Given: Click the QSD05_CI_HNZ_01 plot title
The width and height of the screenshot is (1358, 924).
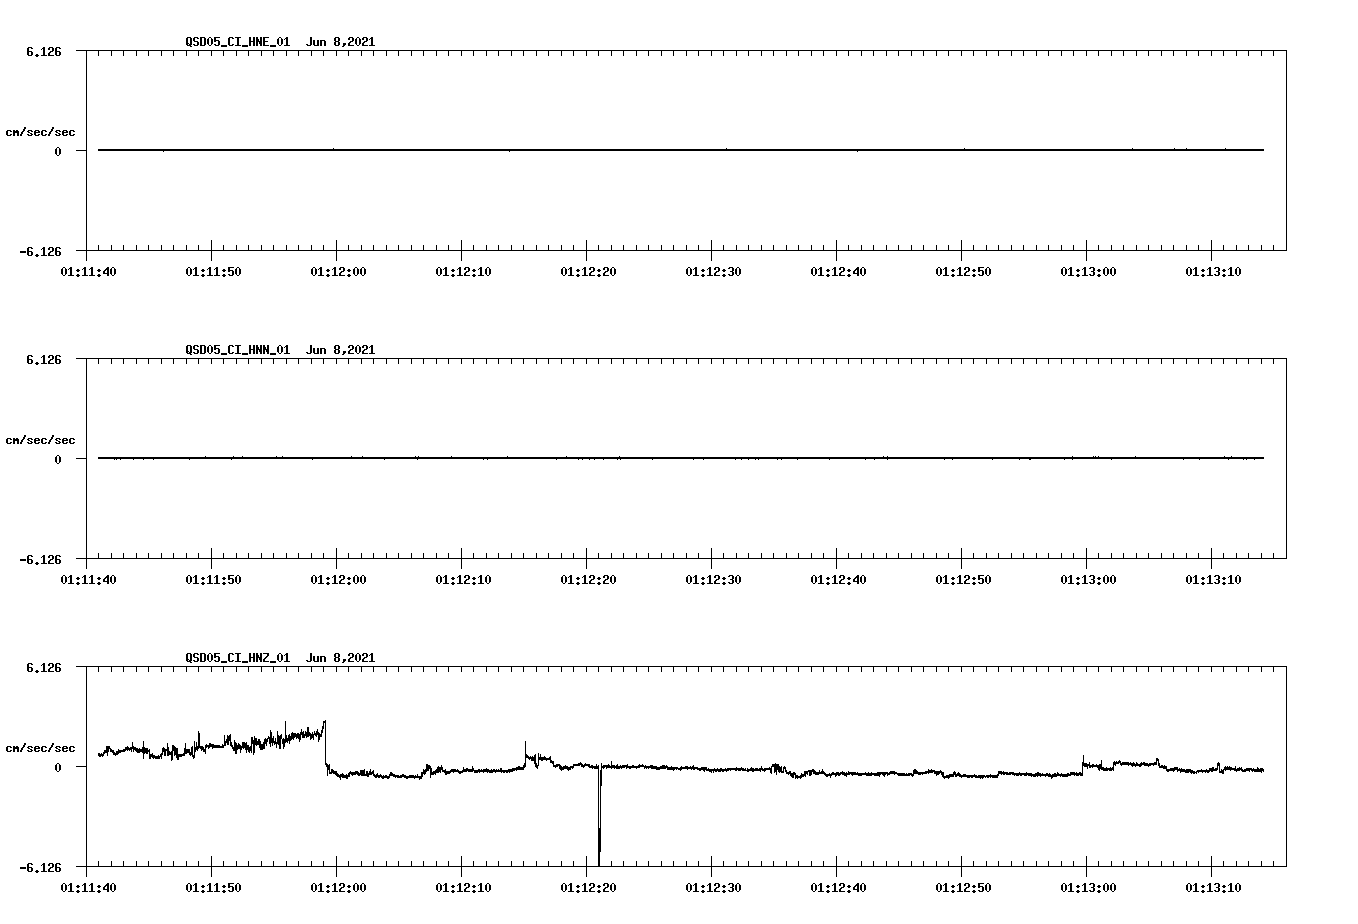Looking at the screenshot, I should tap(280, 658).
